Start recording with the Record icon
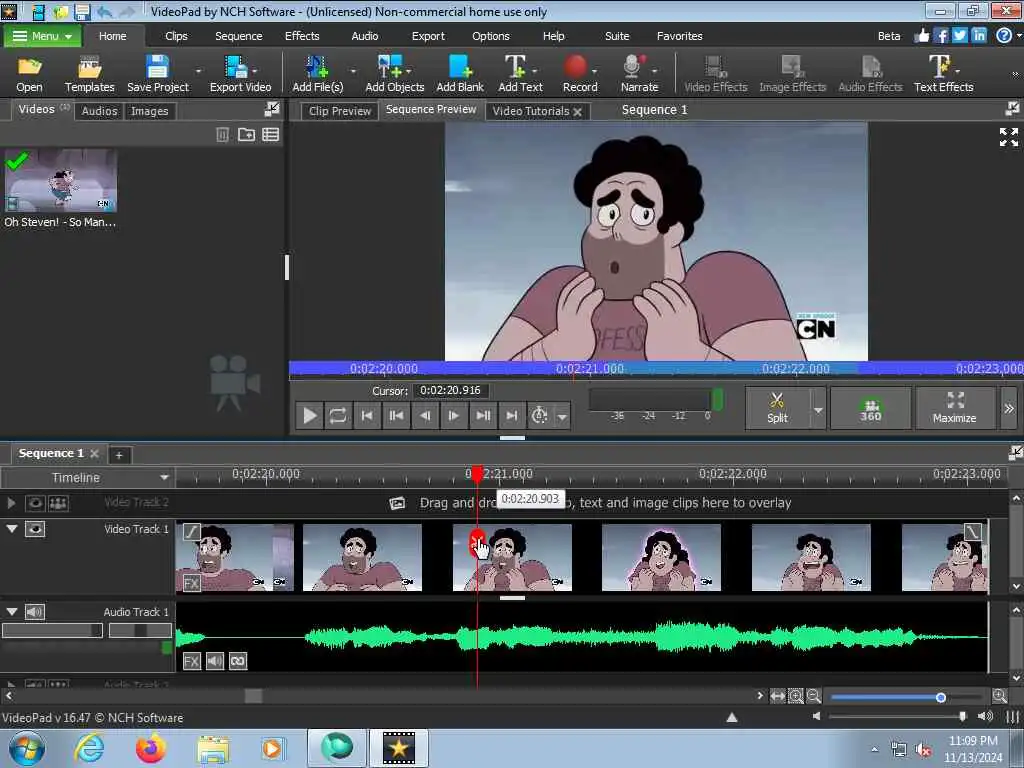 click(579, 74)
